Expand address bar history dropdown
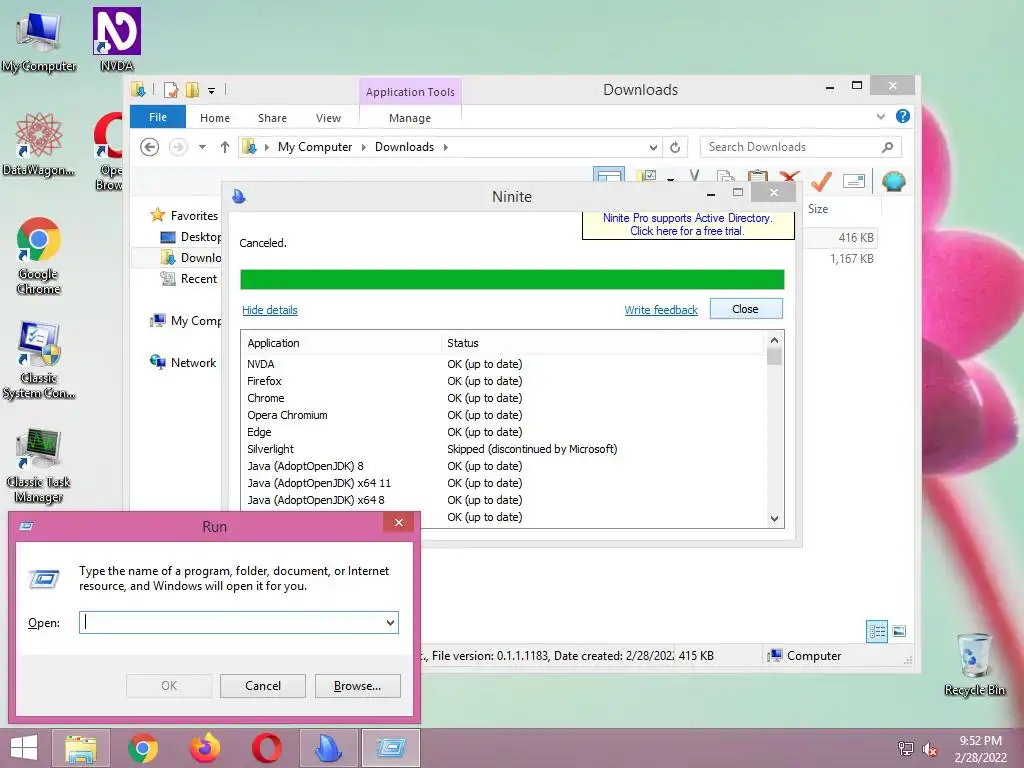This screenshot has width=1024, height=768. click(x=653, y=147)
